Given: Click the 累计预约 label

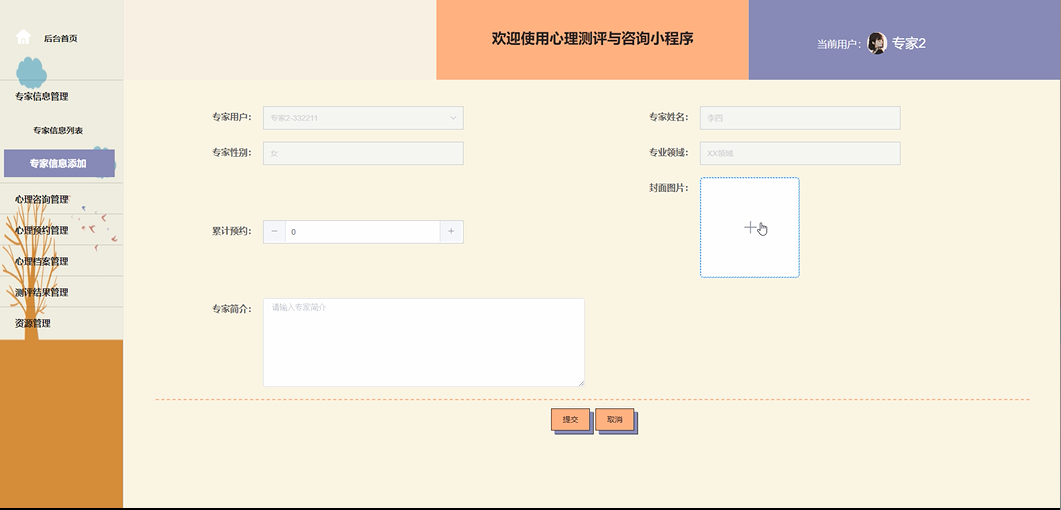Looking at the screenshot, I should click(x=231, y=231).
